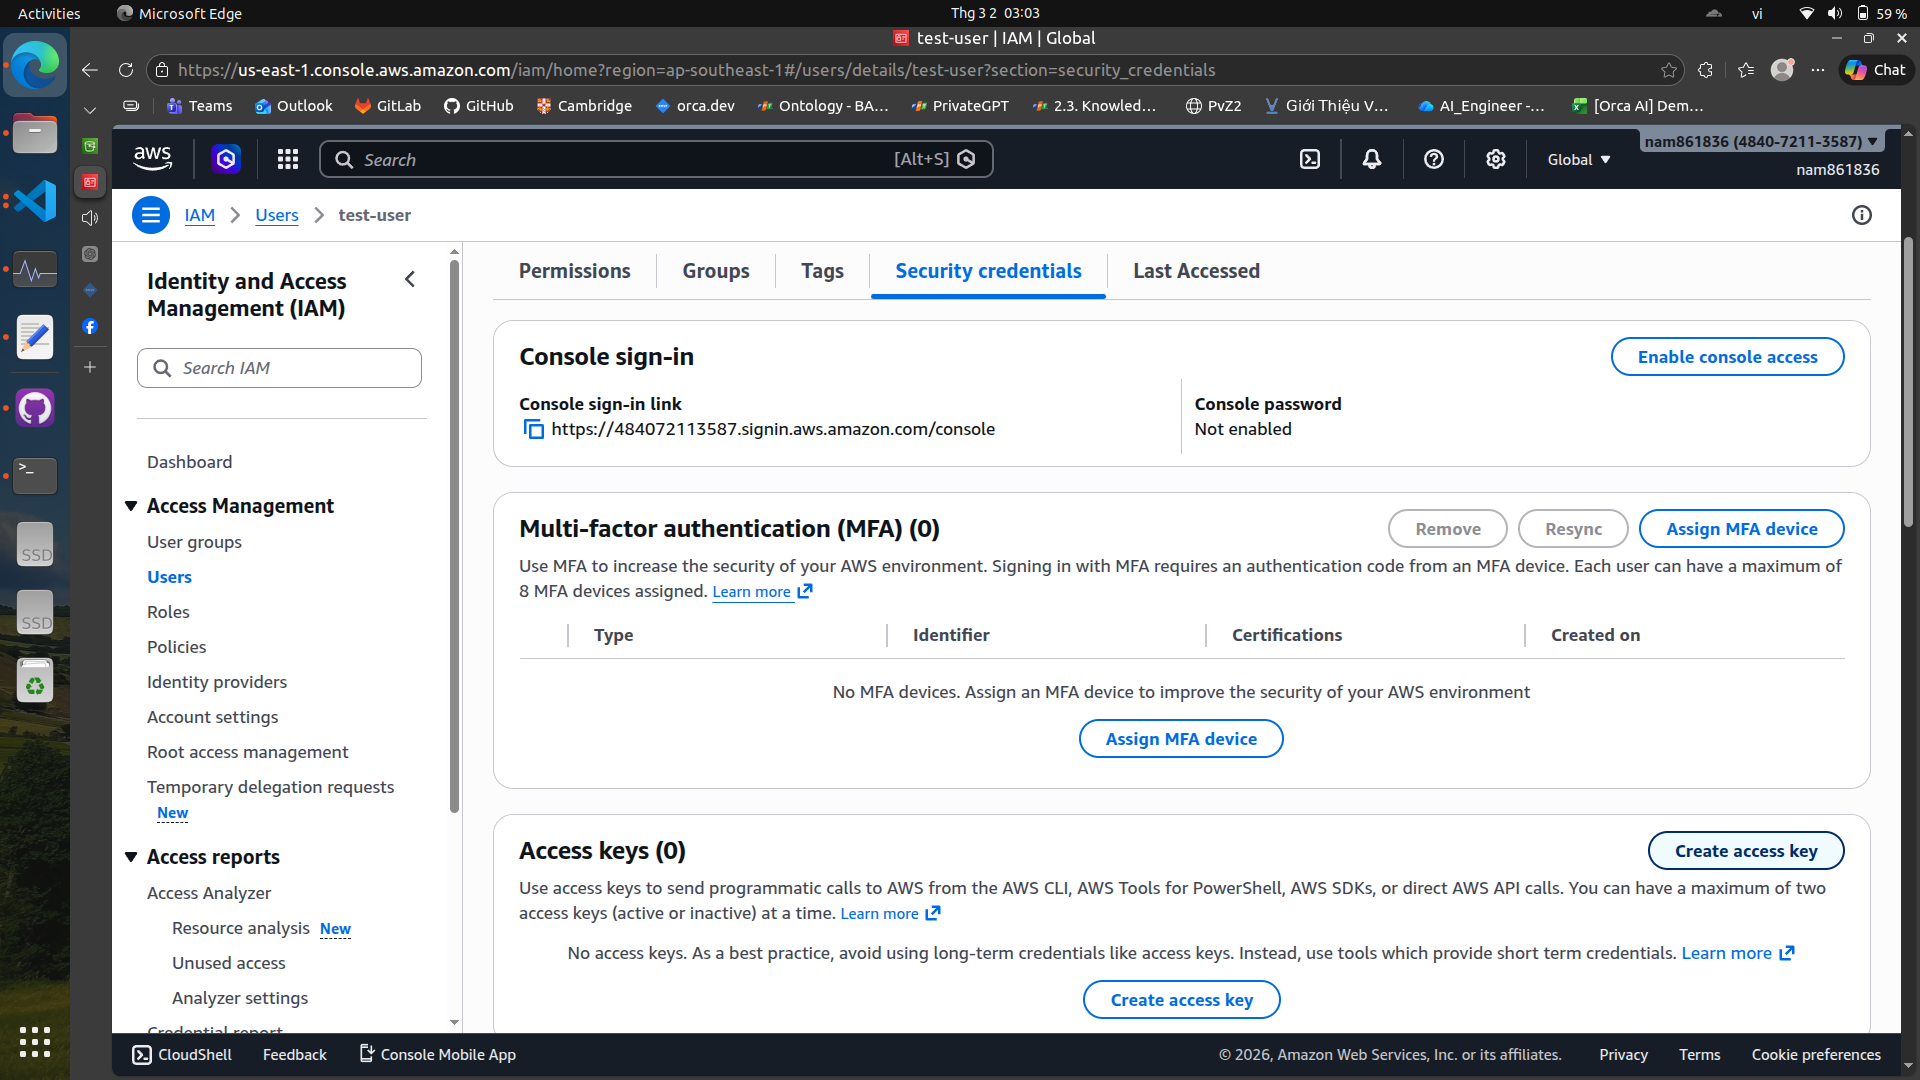This screenshot has height=1080, width=1920.
Task: Click Enable console access button
Action: 1727,357
